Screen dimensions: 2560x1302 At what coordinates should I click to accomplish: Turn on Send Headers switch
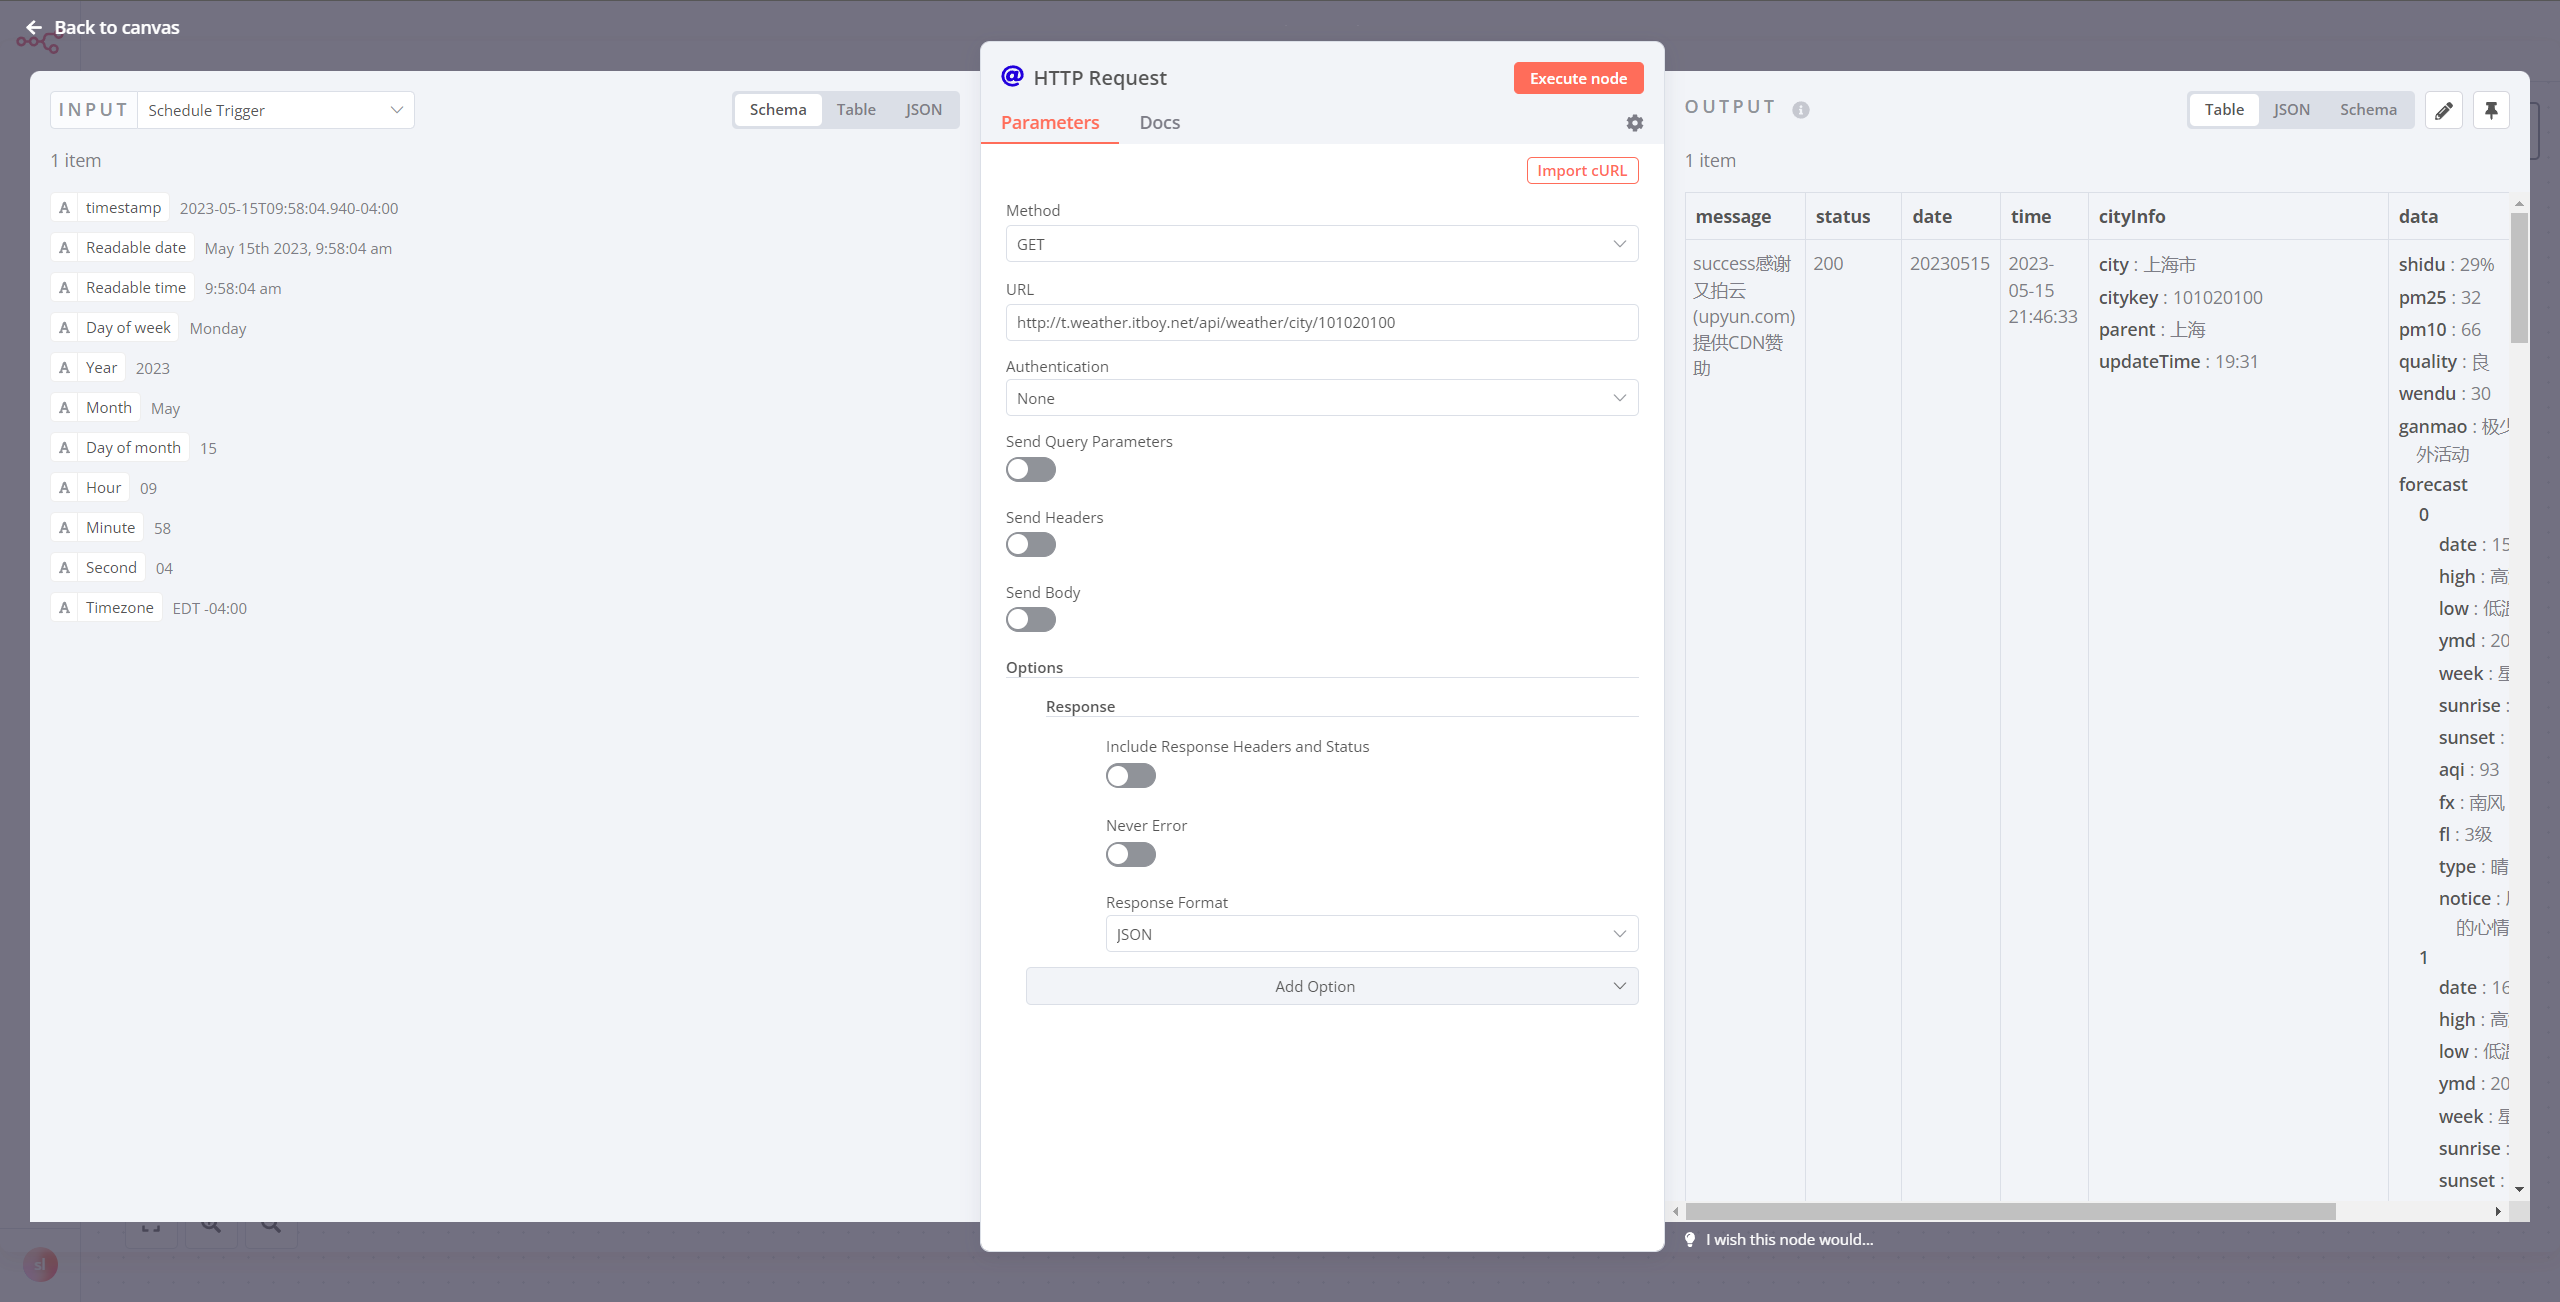1030,545
